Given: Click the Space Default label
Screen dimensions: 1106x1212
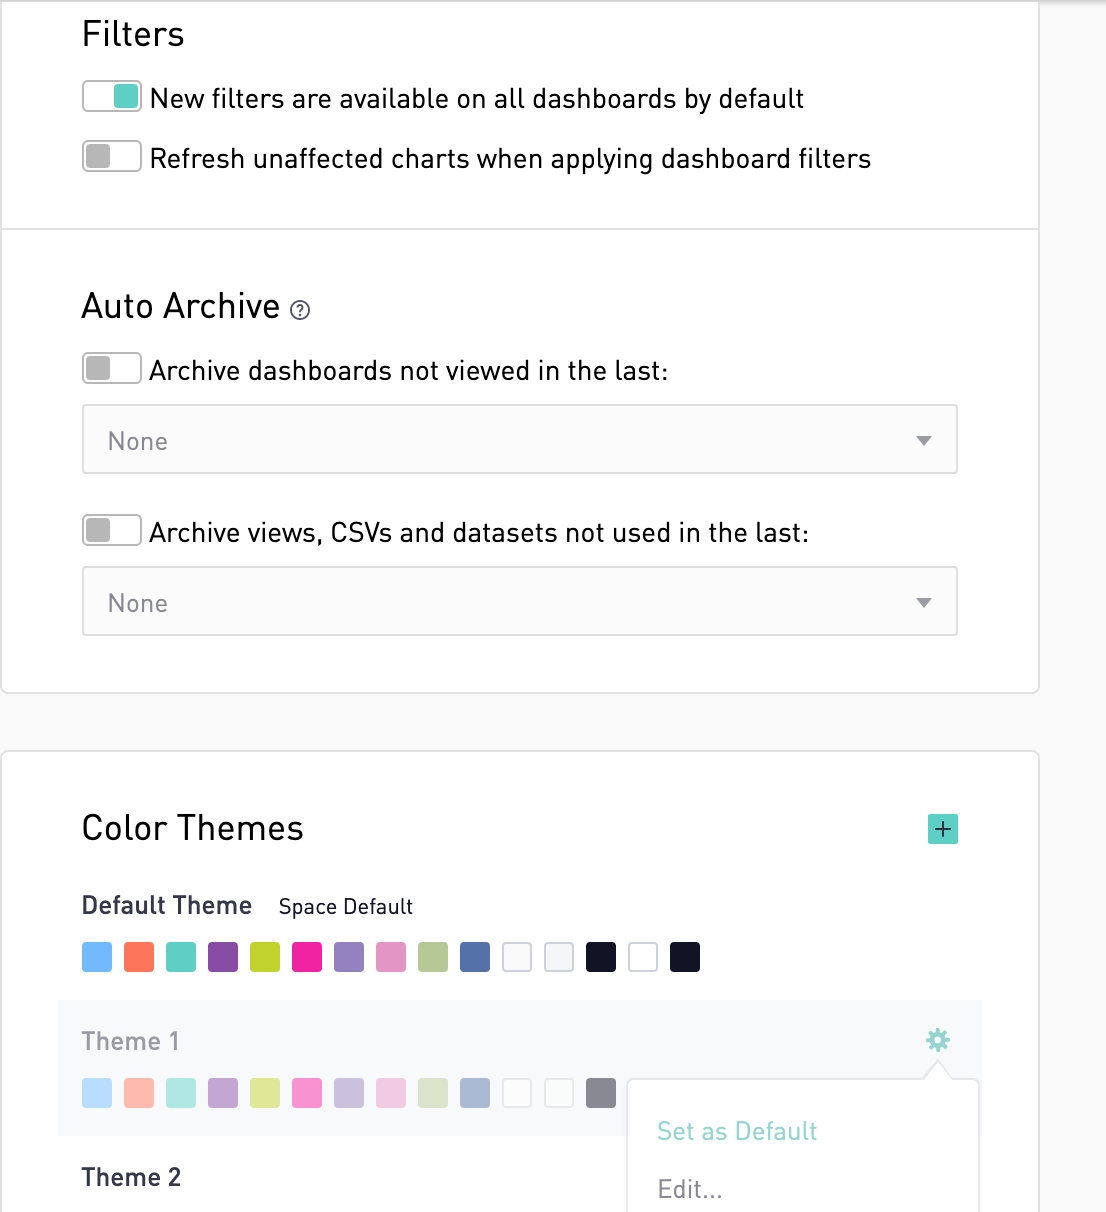Looking at the screenshot, I should click(345, 907).
